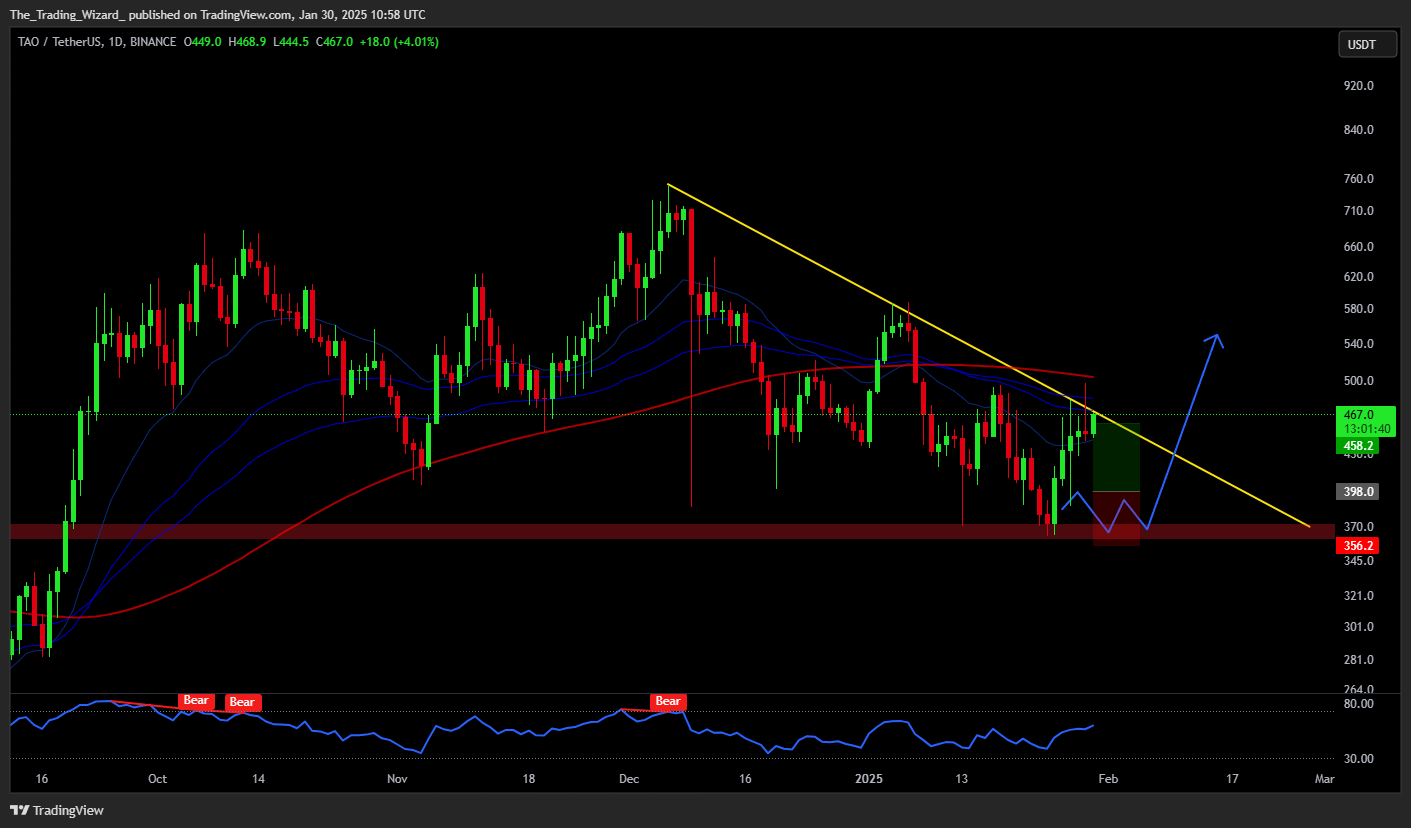
Task: Click the 370.0 price axis label
Action: pos(1358,527)
